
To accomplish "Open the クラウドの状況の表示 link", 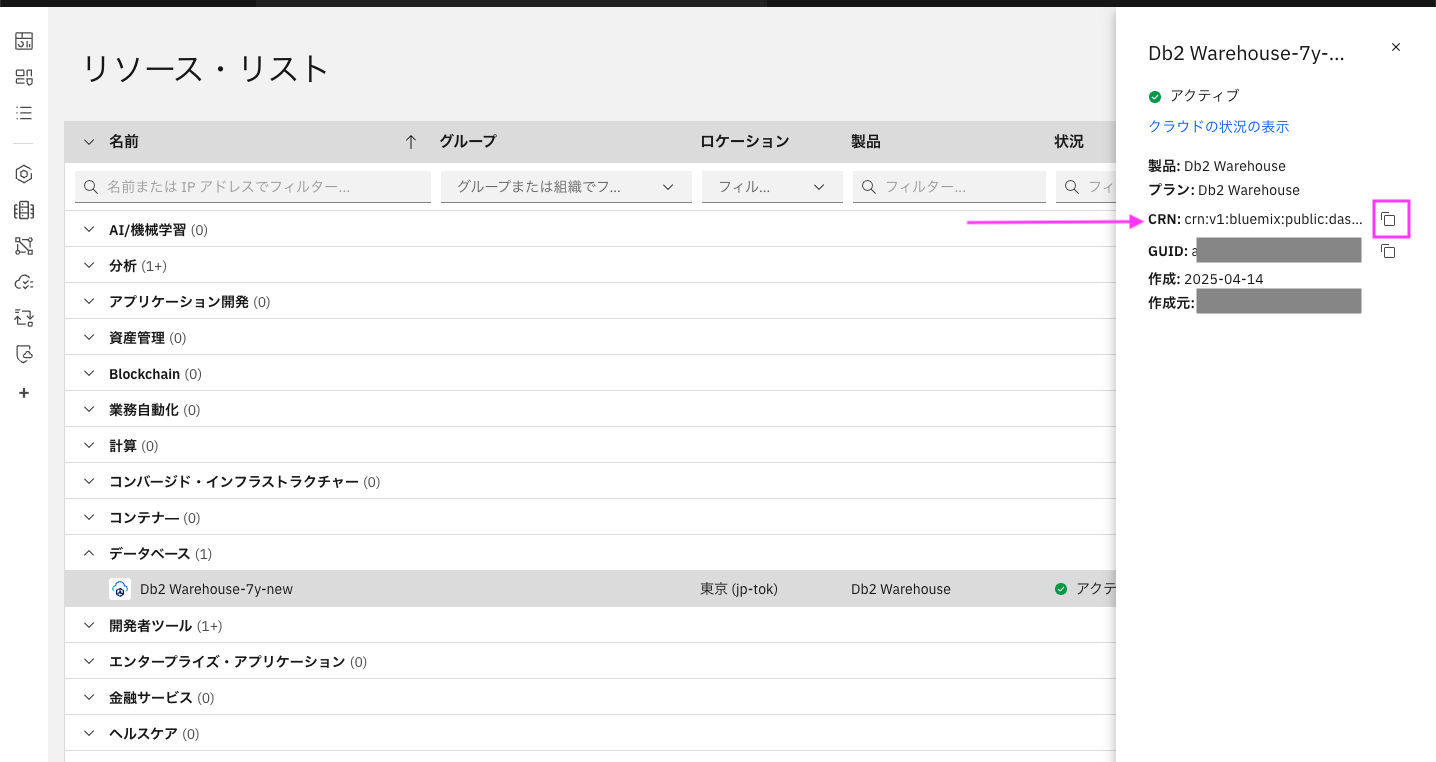I will coord(1218,127).
